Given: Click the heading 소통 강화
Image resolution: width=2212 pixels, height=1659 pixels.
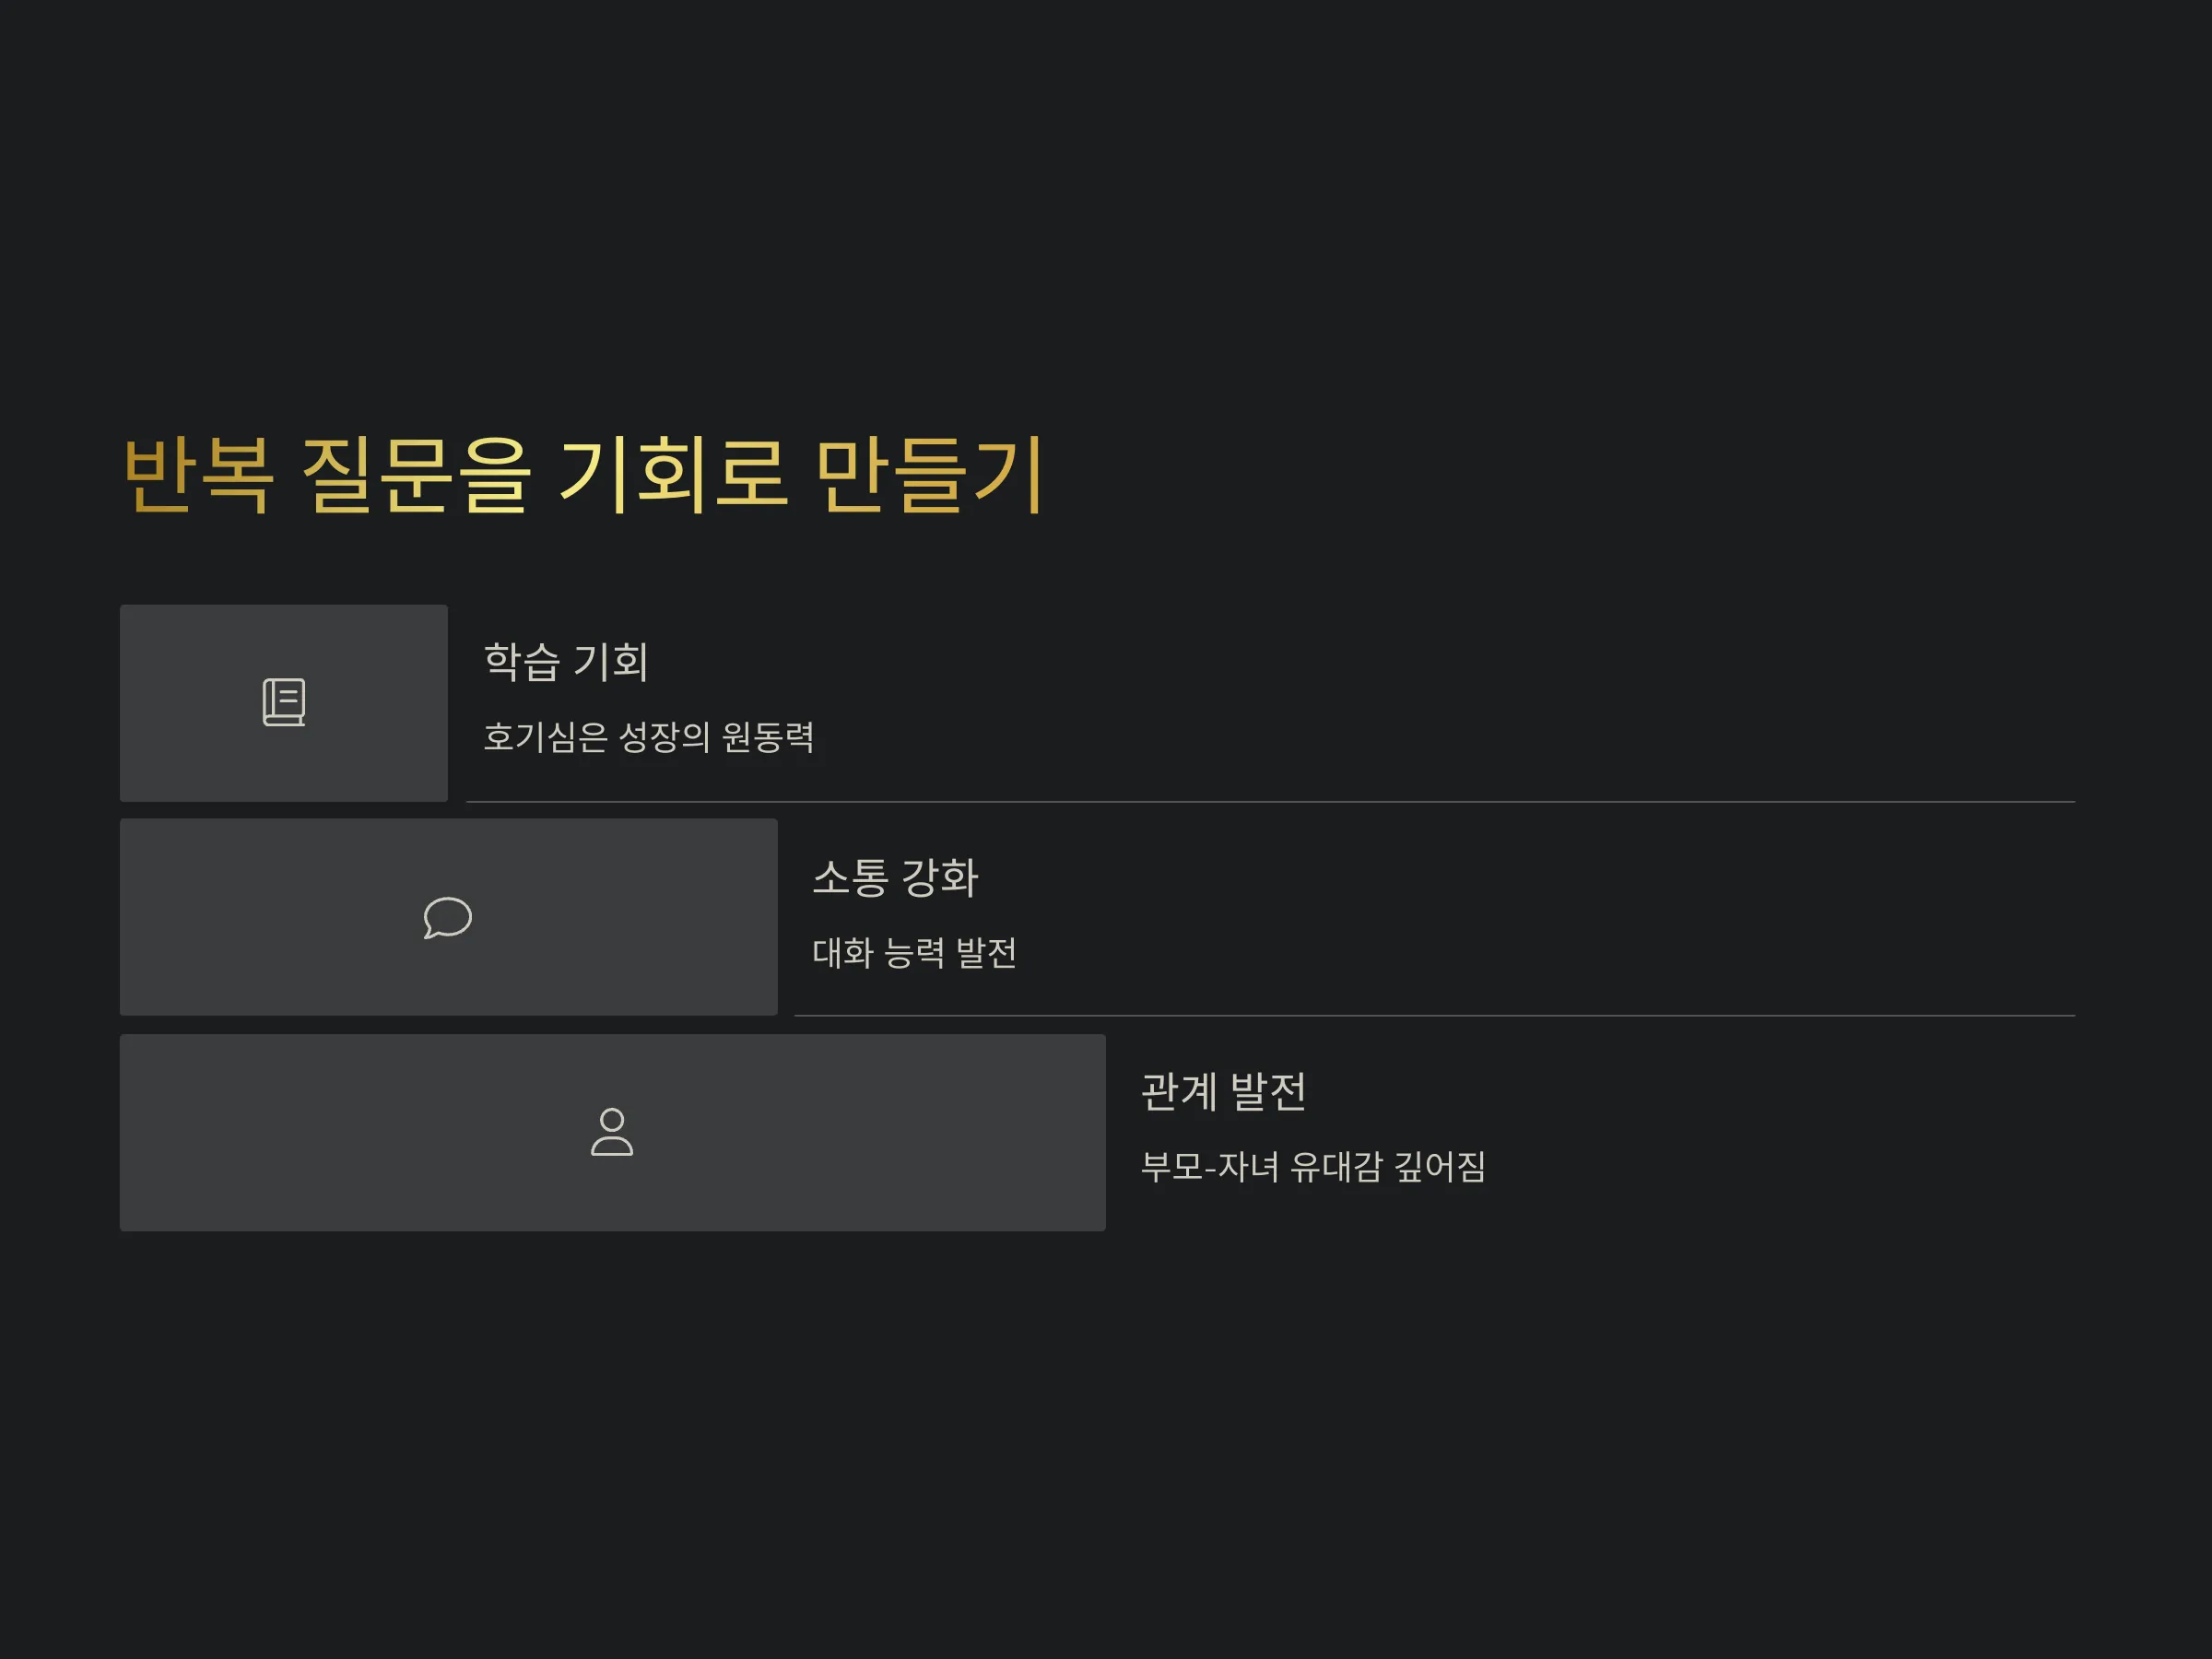Looking at the screenshot, I should pos(895,877).
